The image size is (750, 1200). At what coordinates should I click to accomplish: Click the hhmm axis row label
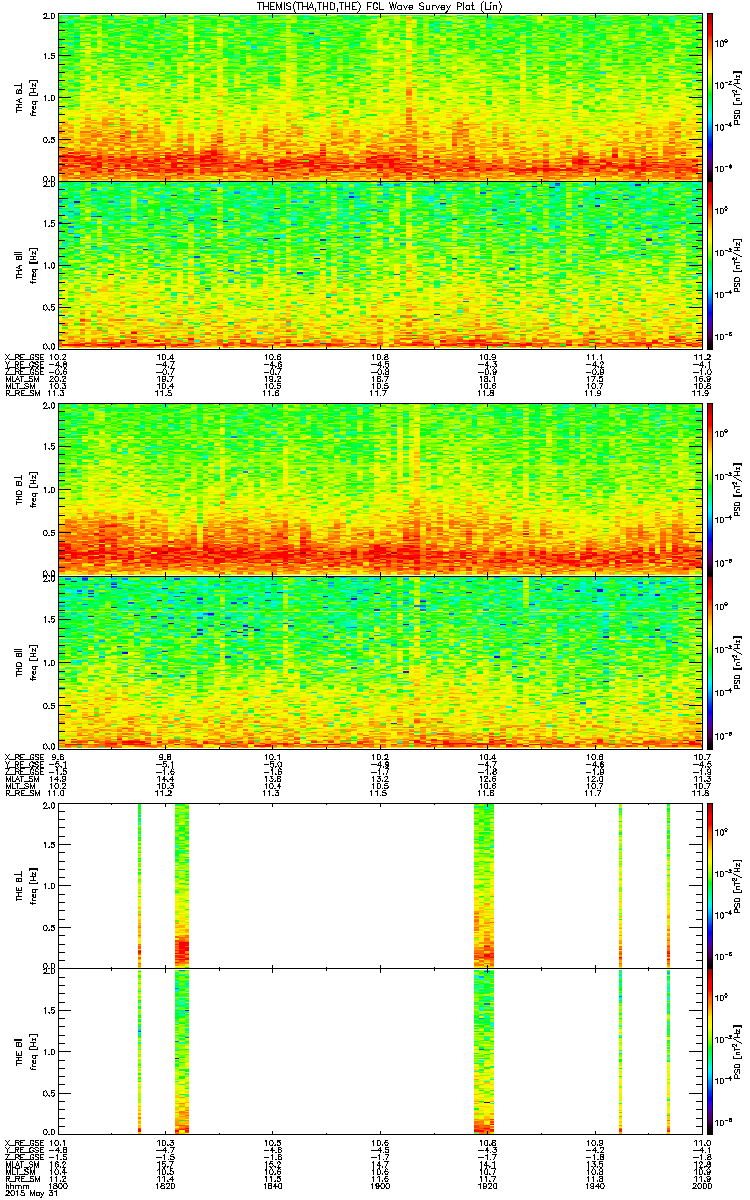pyautogui.click(x=15, y=1187)
